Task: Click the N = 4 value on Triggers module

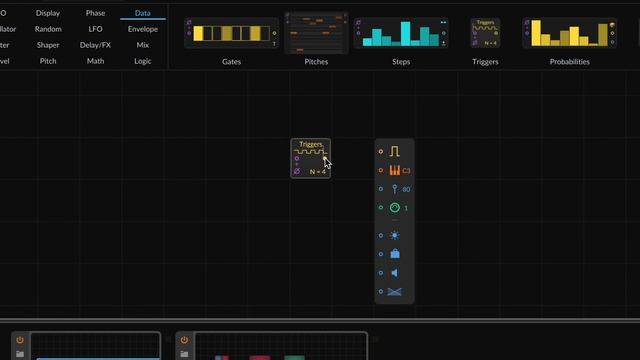Action: pos(318,172)
